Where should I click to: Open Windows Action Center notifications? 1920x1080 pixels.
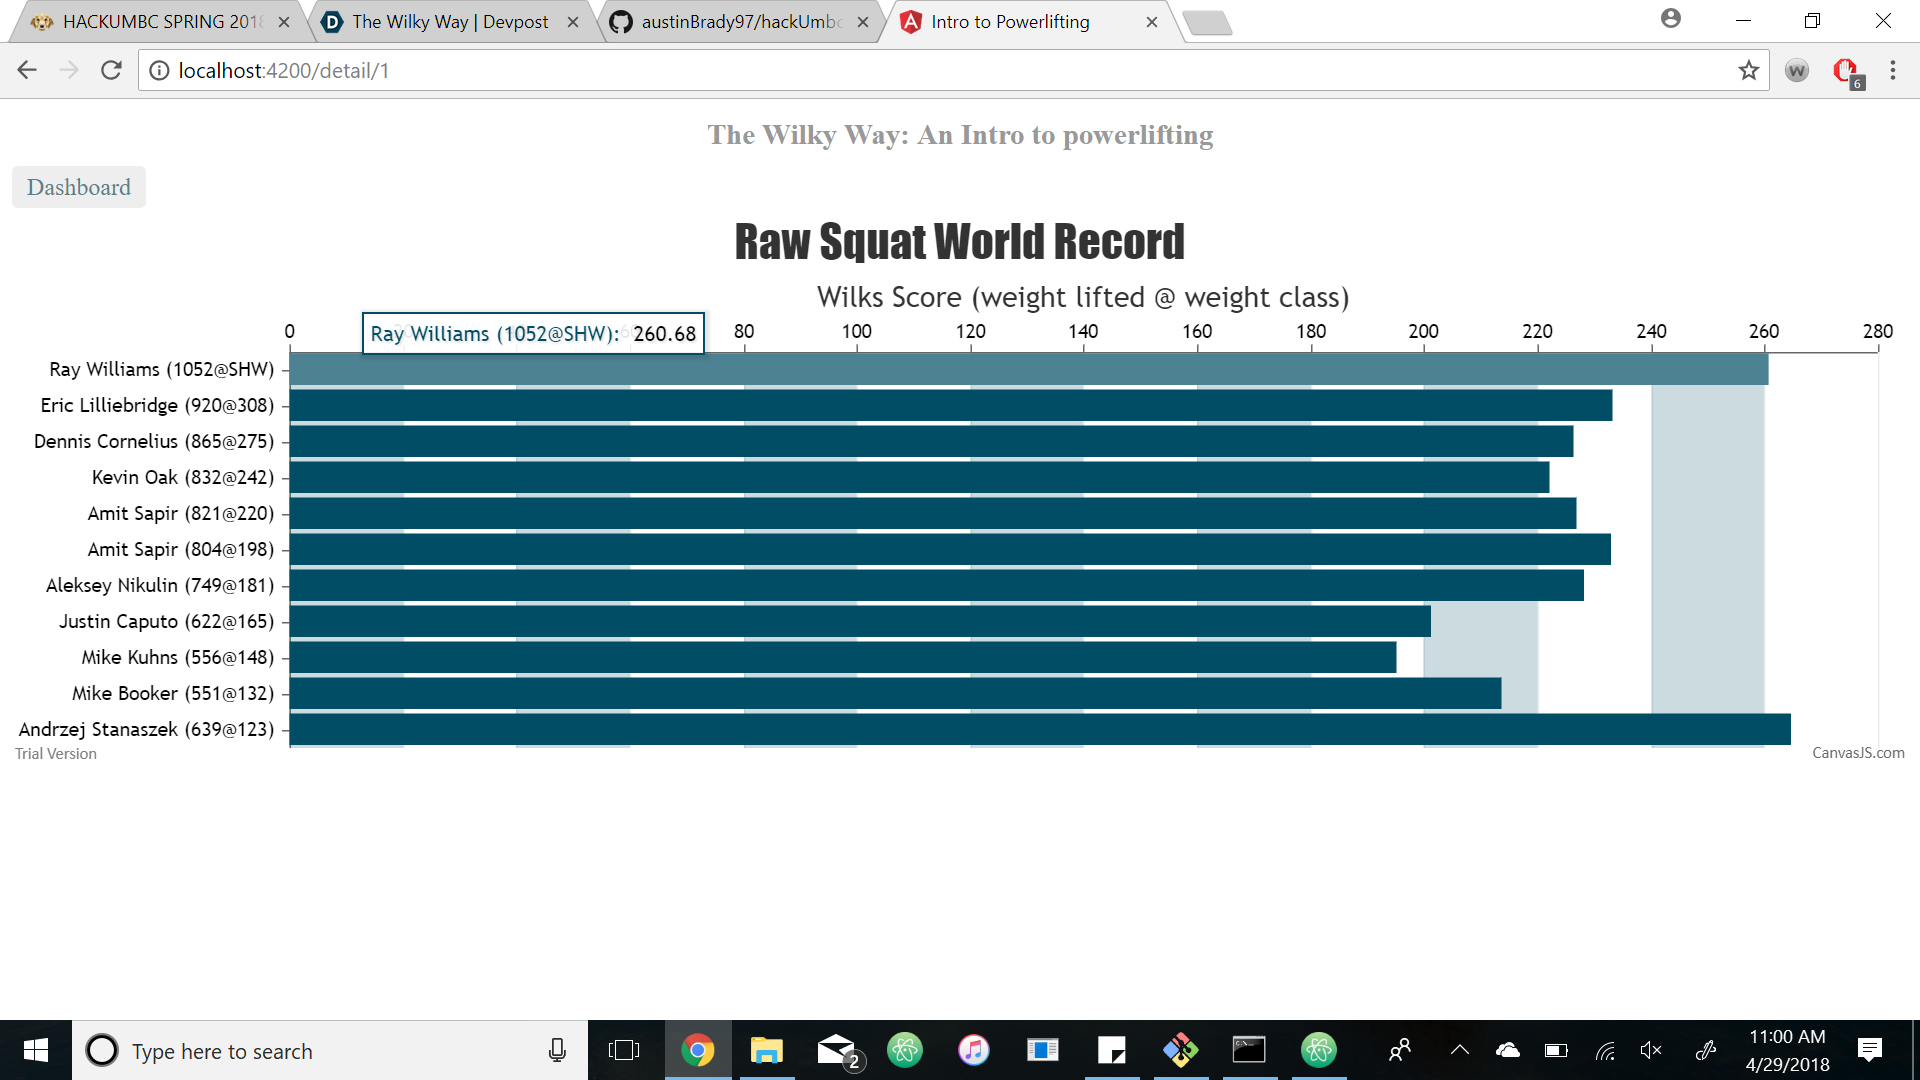tap(1869, 1050)
